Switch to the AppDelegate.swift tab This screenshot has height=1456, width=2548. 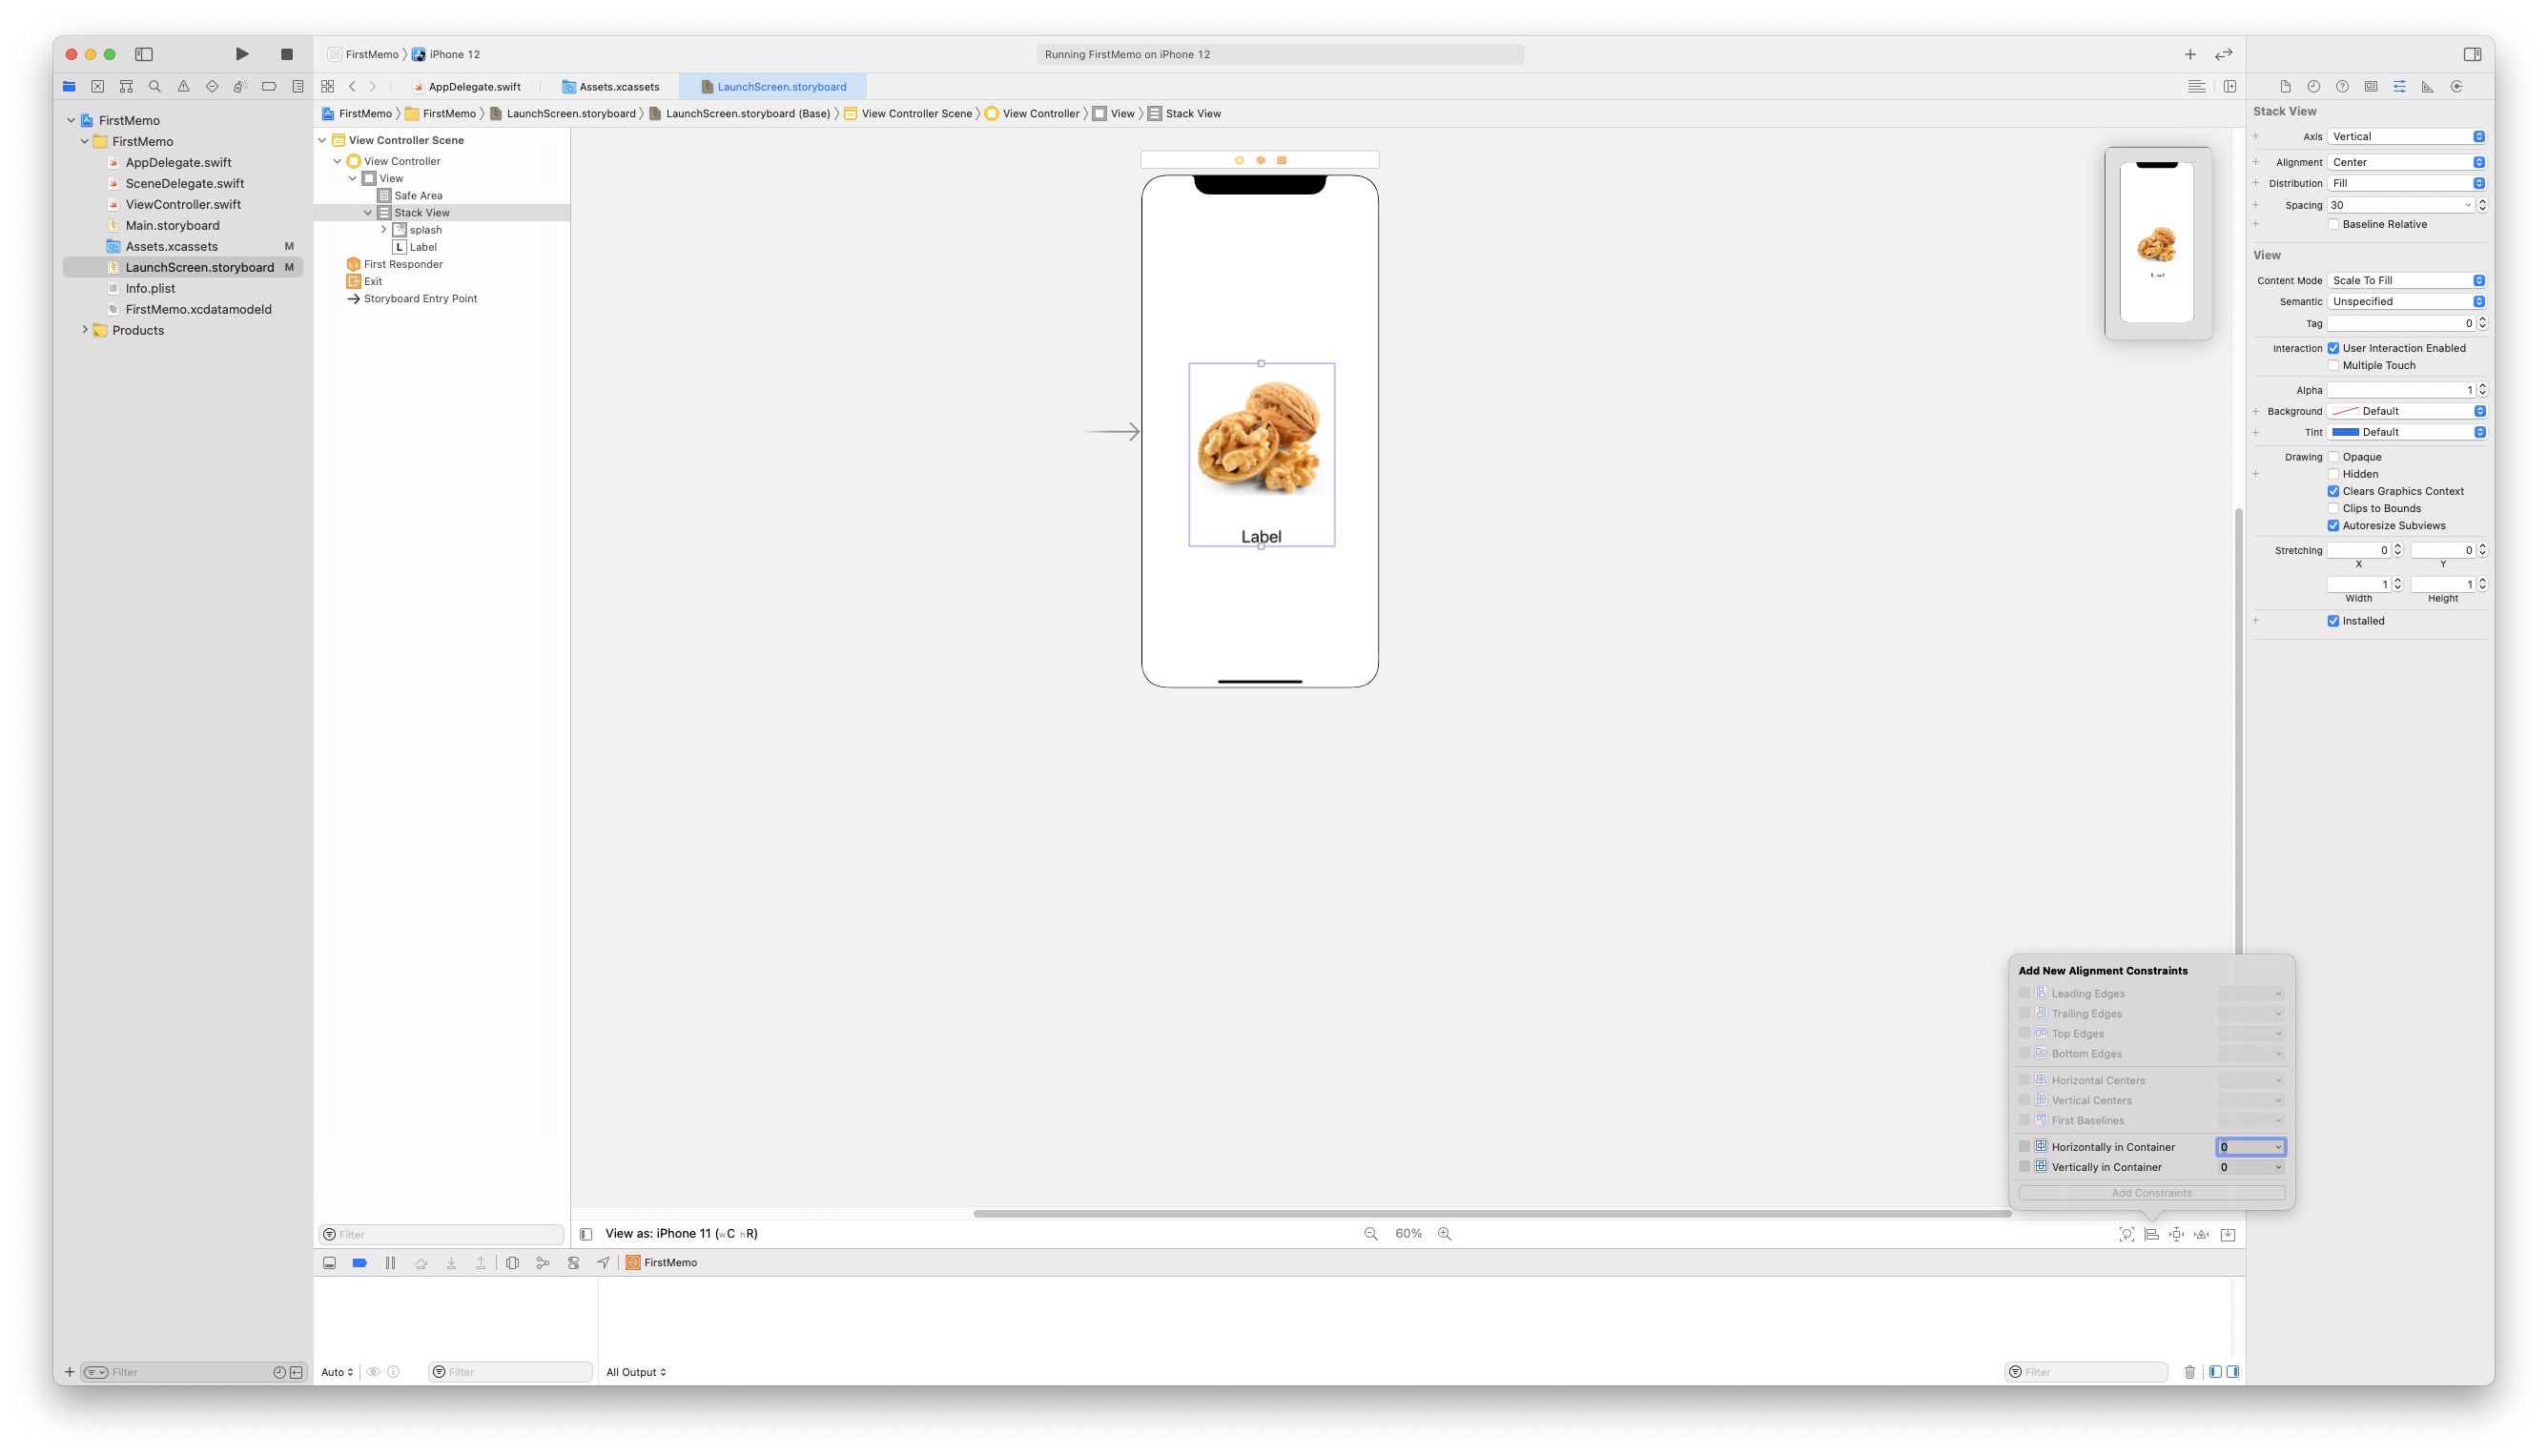tap(474, 87)
